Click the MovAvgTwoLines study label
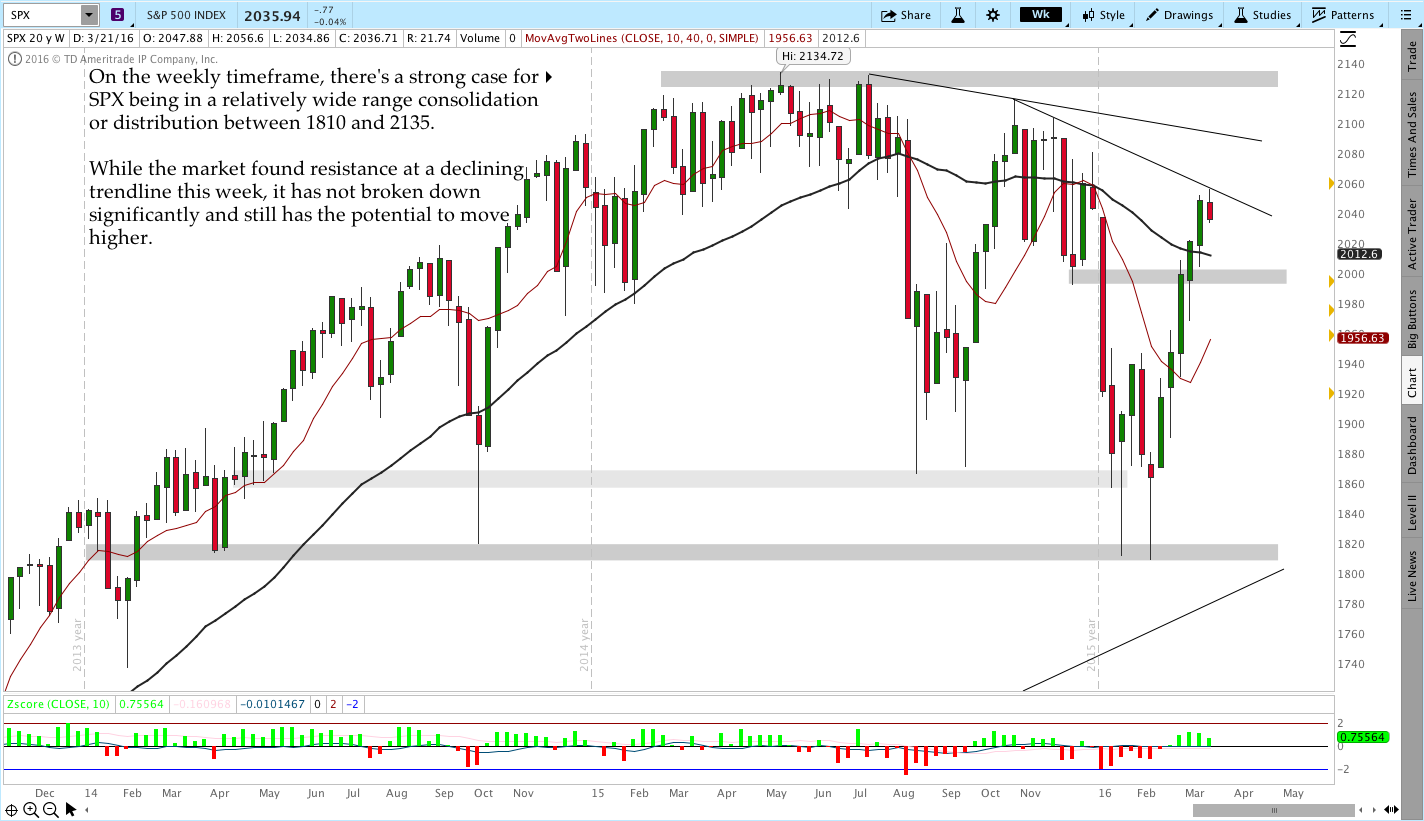Screen dimensions: 1424x821 (642, 38)
